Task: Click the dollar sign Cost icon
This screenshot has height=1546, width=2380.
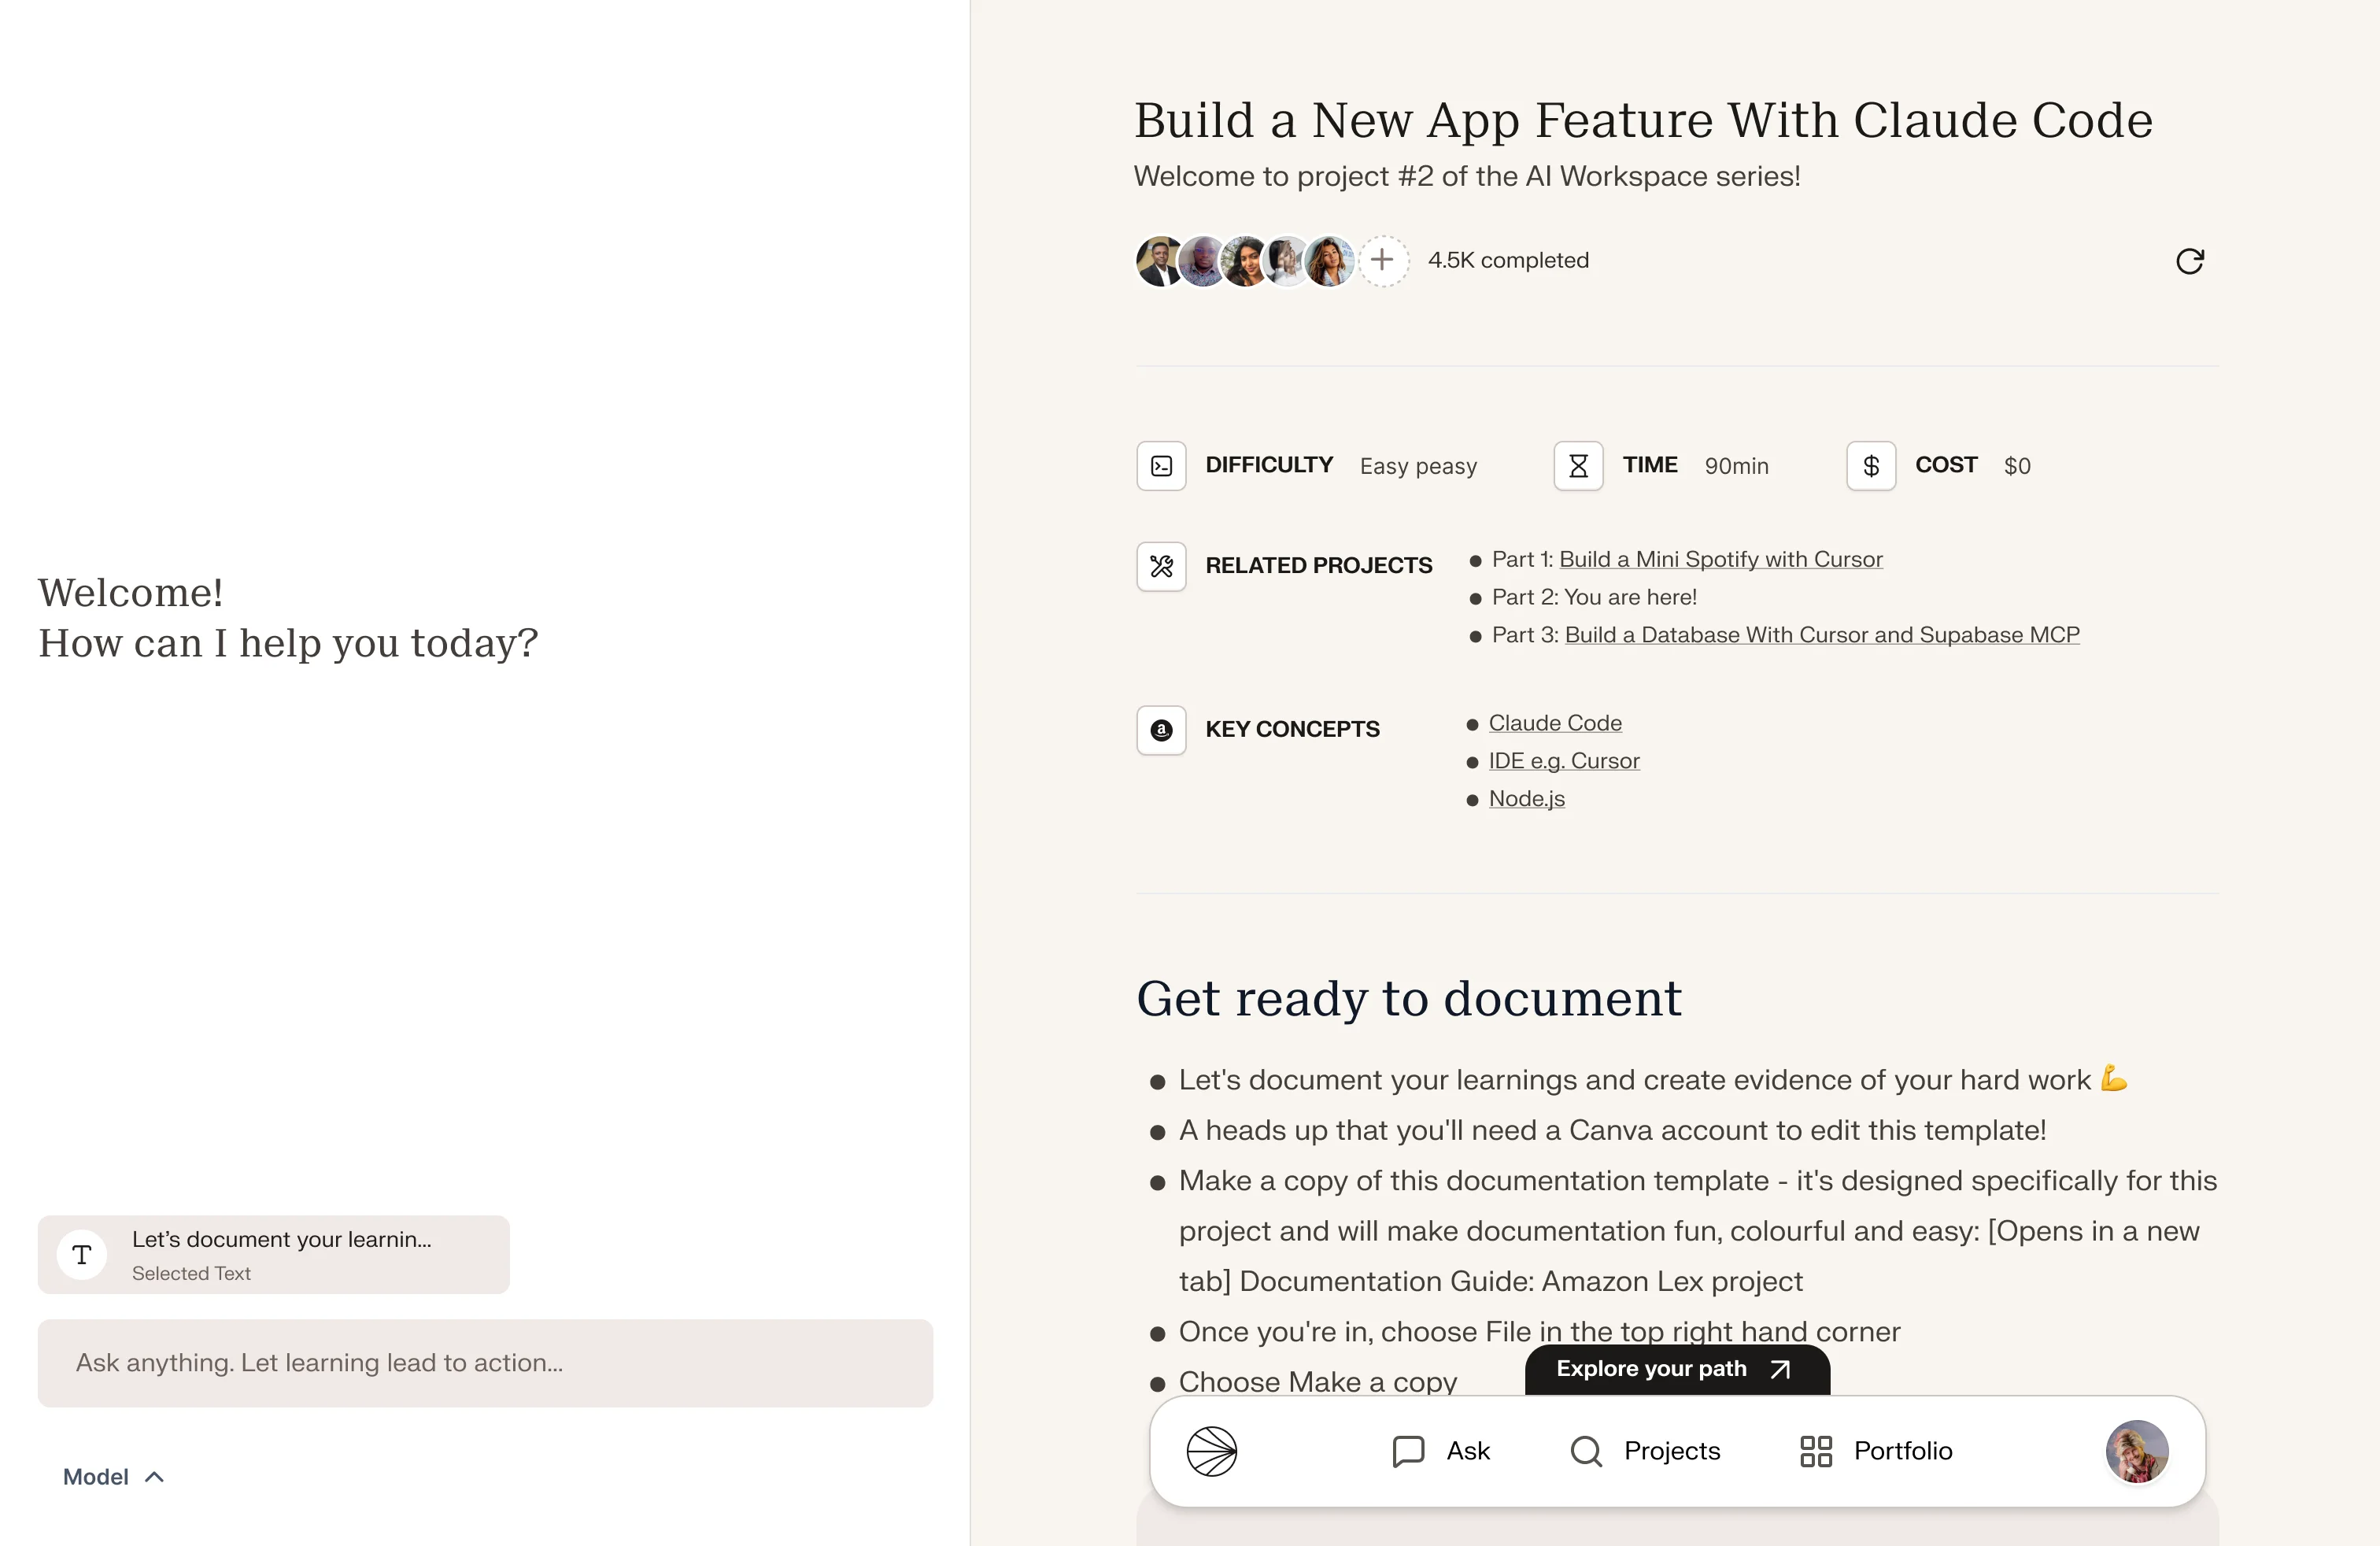Action: click(x=1871, y=466)
